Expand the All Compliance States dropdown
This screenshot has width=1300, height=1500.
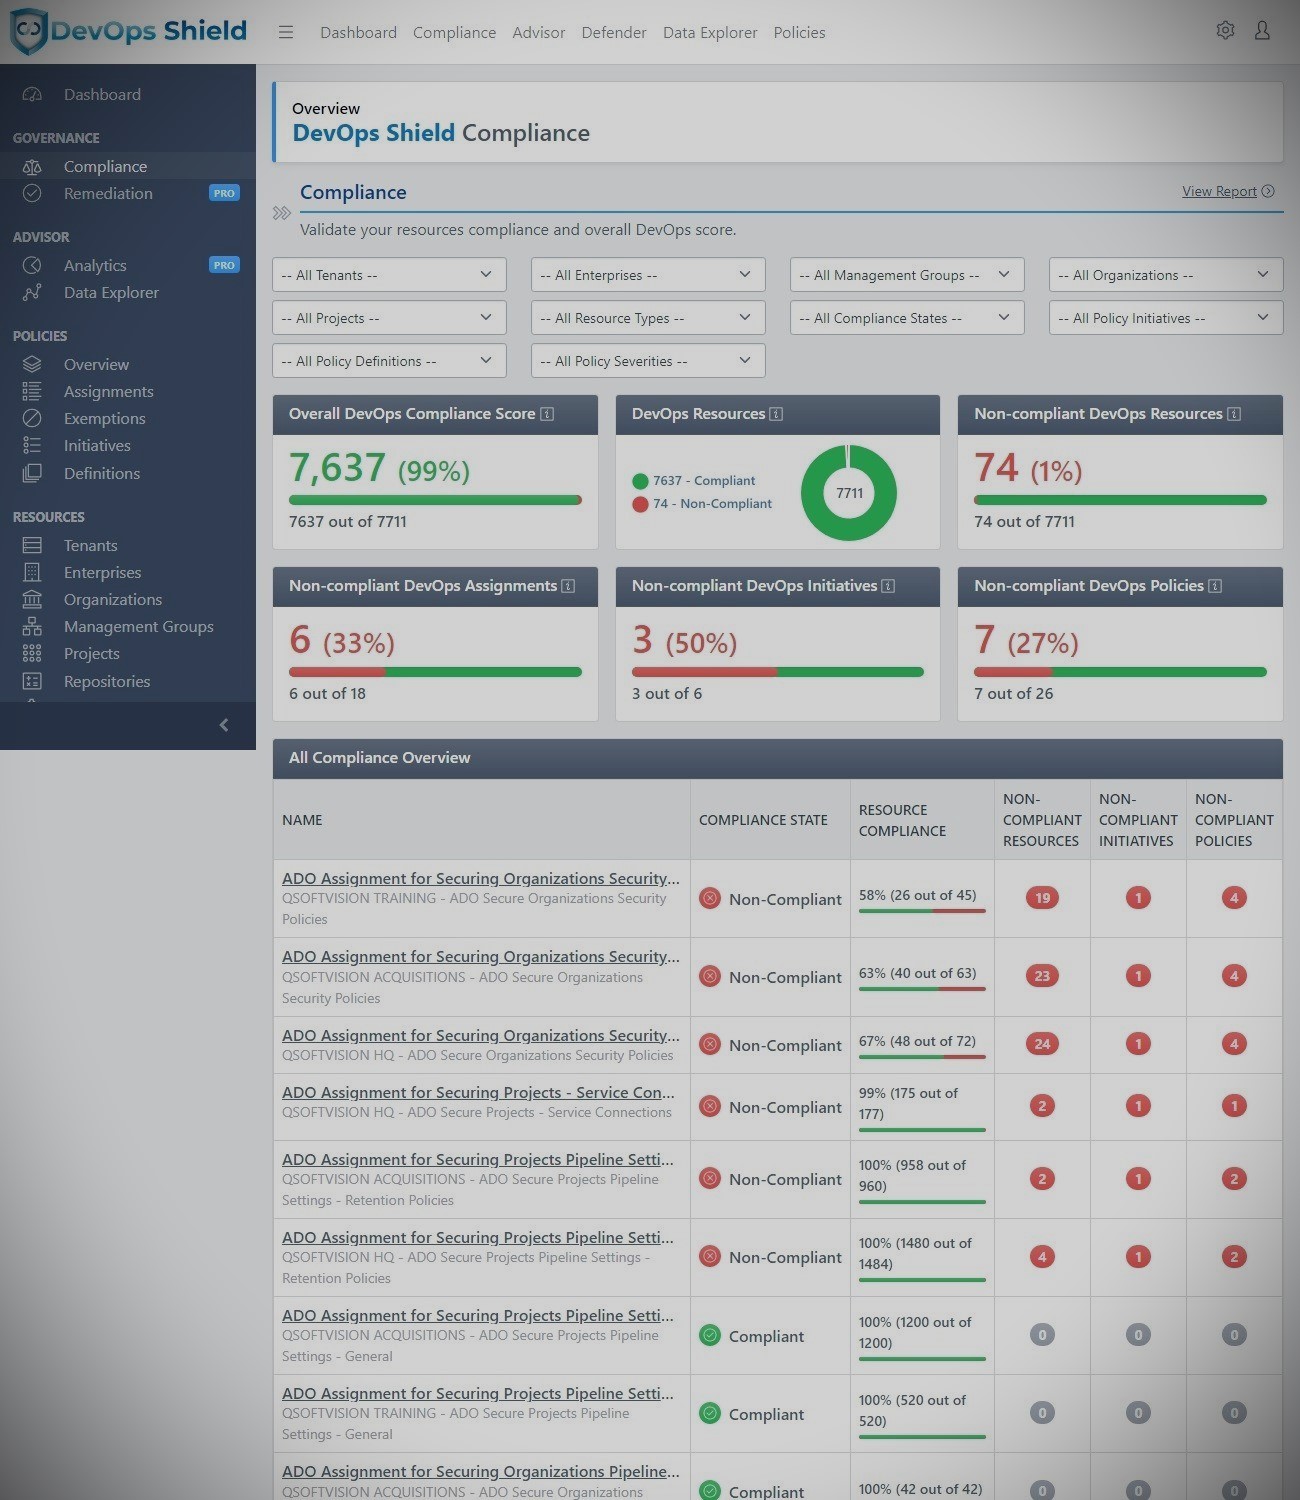pos(906,318)
